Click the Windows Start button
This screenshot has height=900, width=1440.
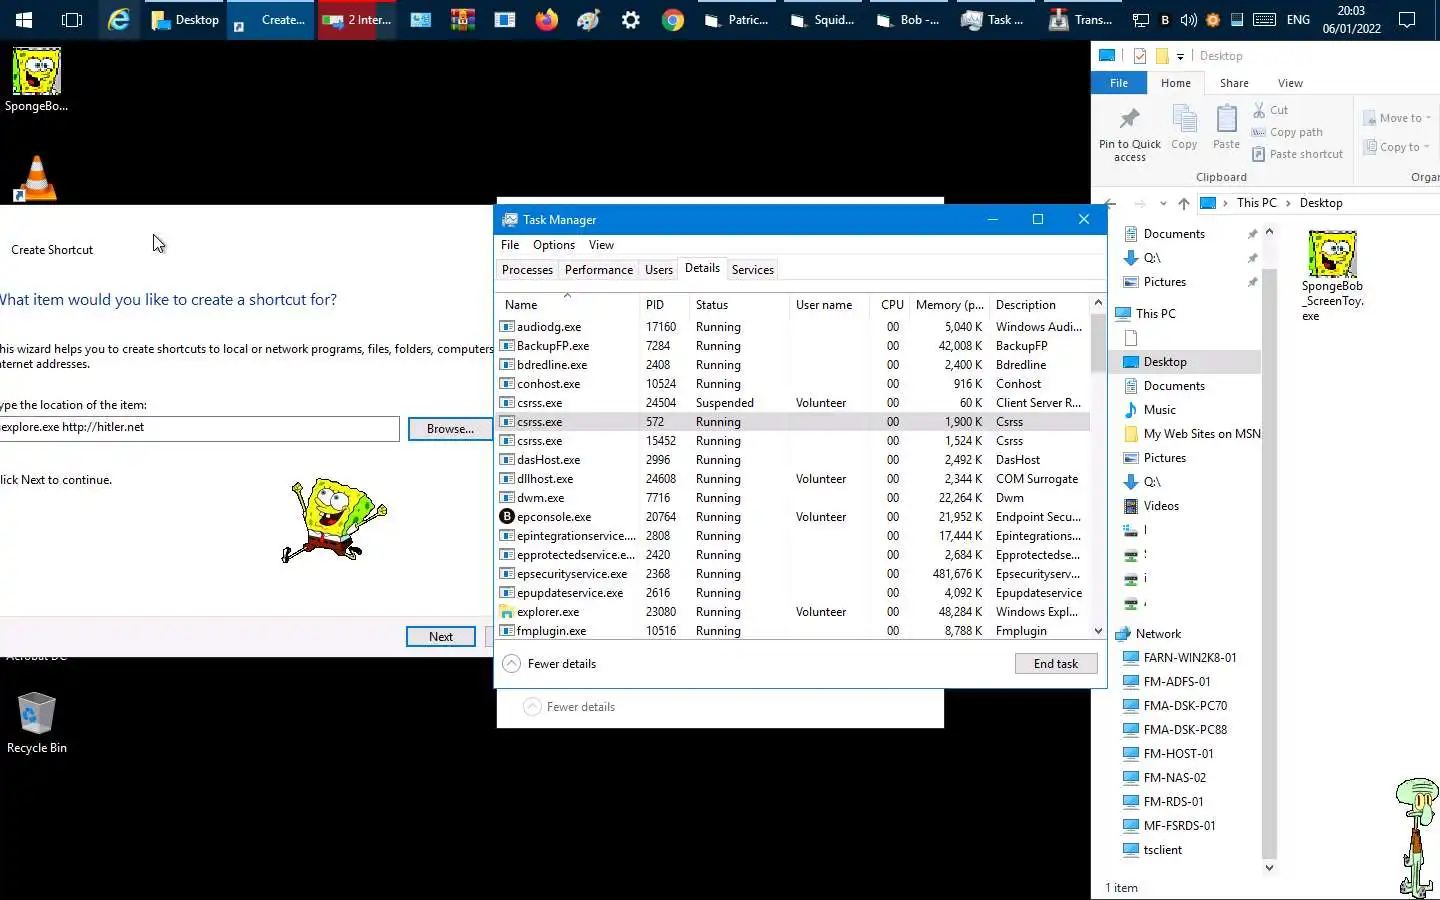(24, 20)
